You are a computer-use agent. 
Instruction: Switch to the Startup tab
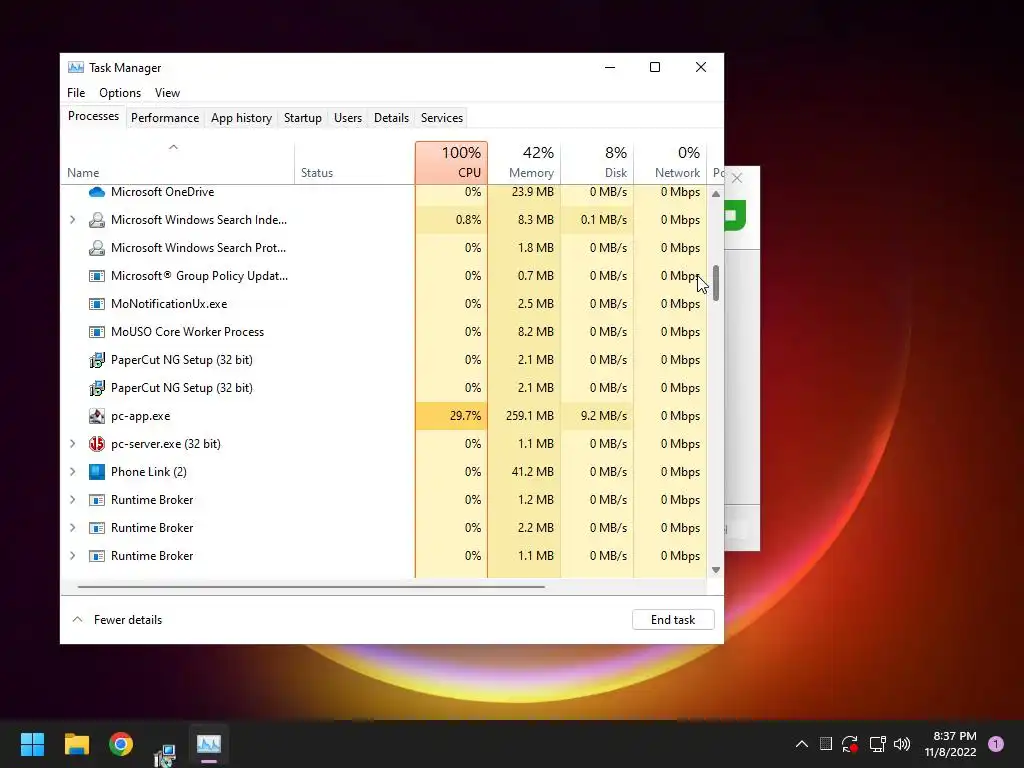click(x=302, y=118)
